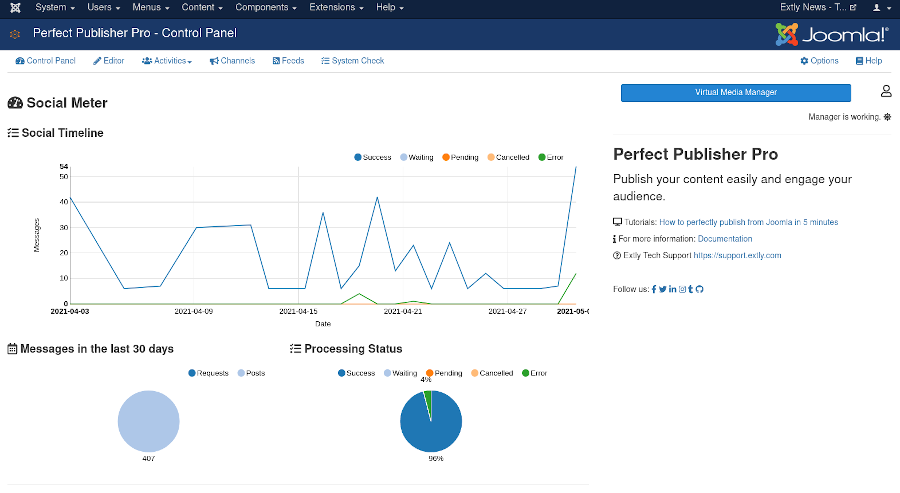This screenshot has height=493, width=900.
Task: Open the Users menu
Action: pyautogui.click(x=104, y=7)
